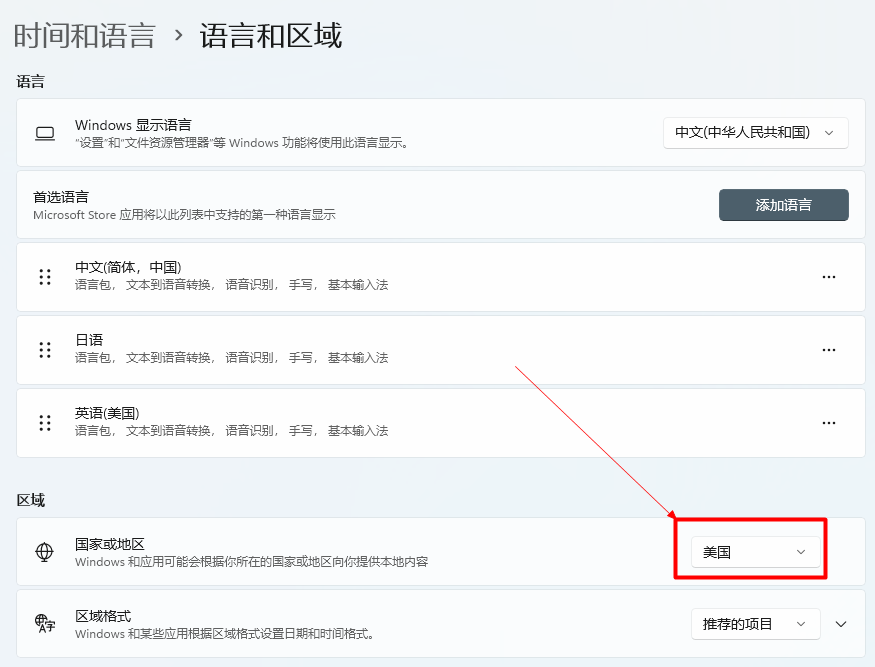The width and height of the screenshot is (875, 667).
Task: Open more options for 中文(简体，中国)
Action: (x=828, y=277)
